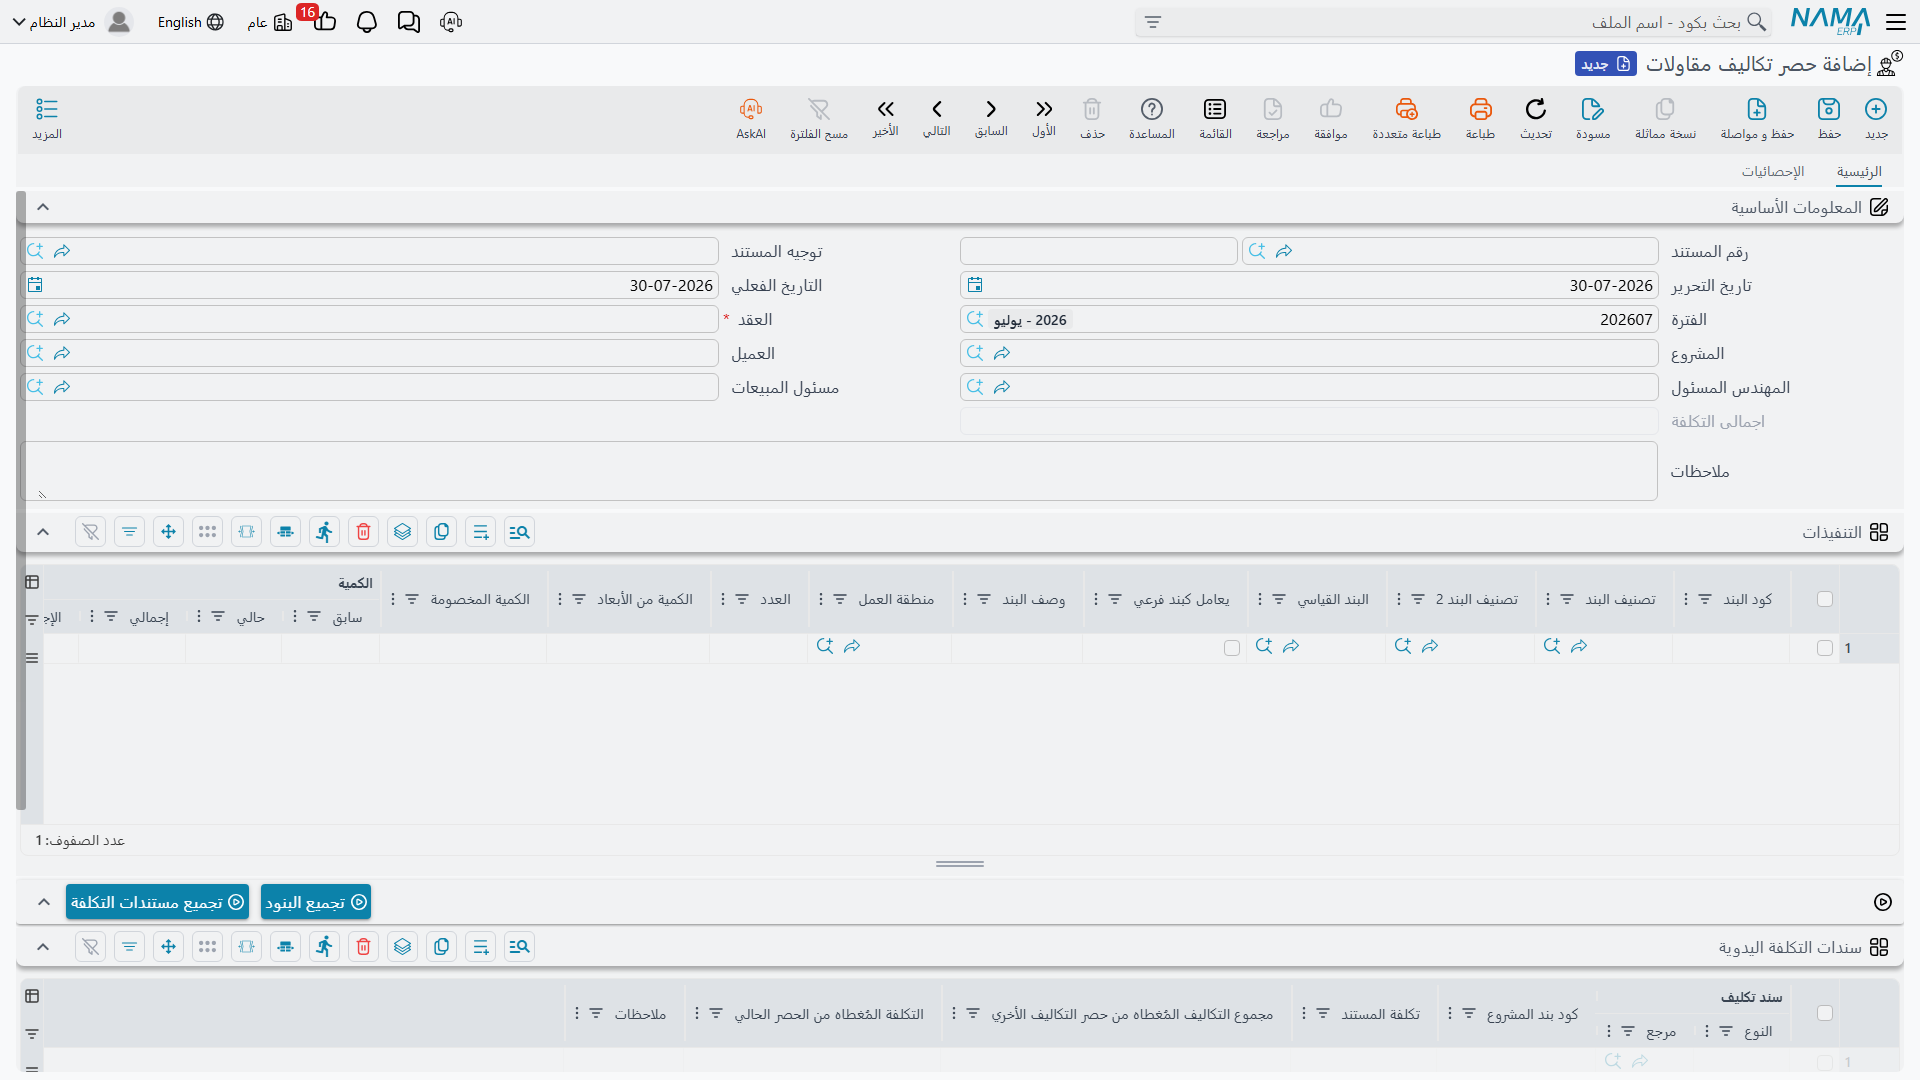Image resolution: width=1920 pixels, height=1080 pixels.
Task: Click into the global search field
Action: tap(1453, 22)
